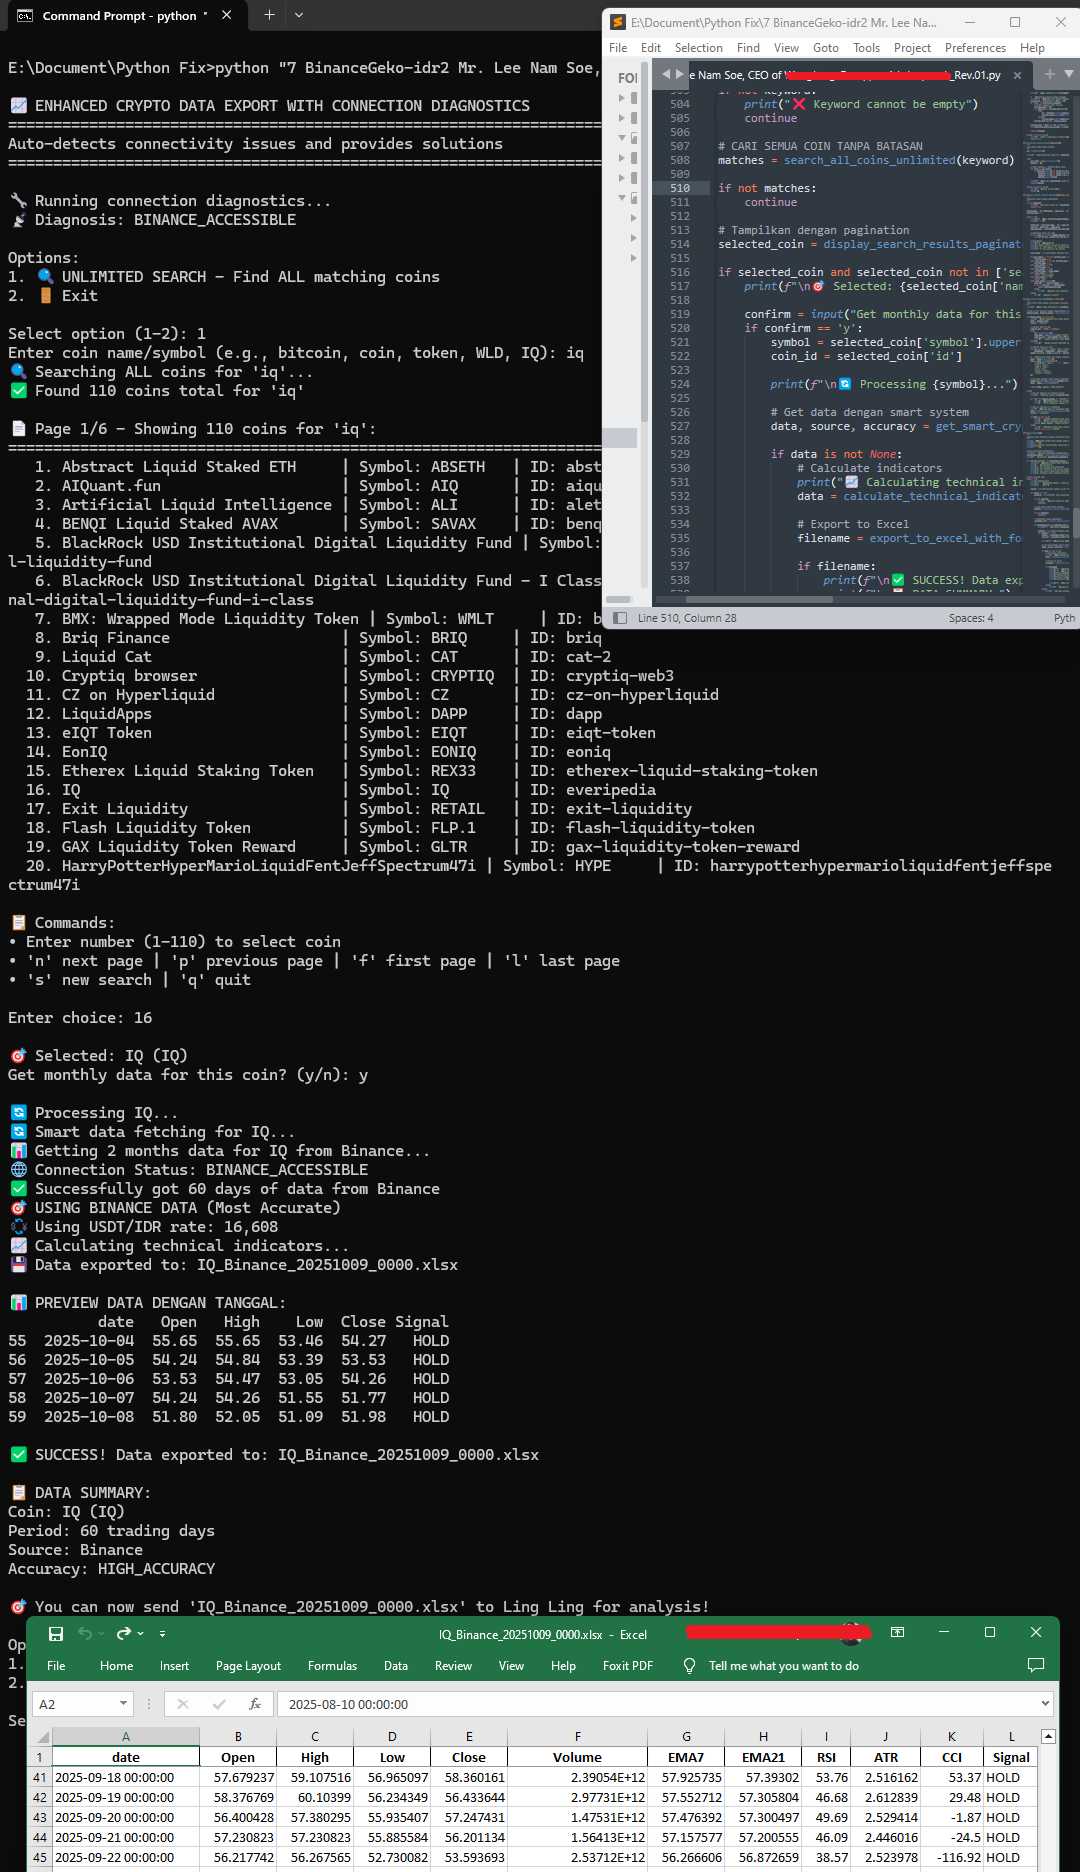Click the Tell me what you want to do box
Screen dimensions: 1080x1872
pyautogui.click(x=784, y=1665)
